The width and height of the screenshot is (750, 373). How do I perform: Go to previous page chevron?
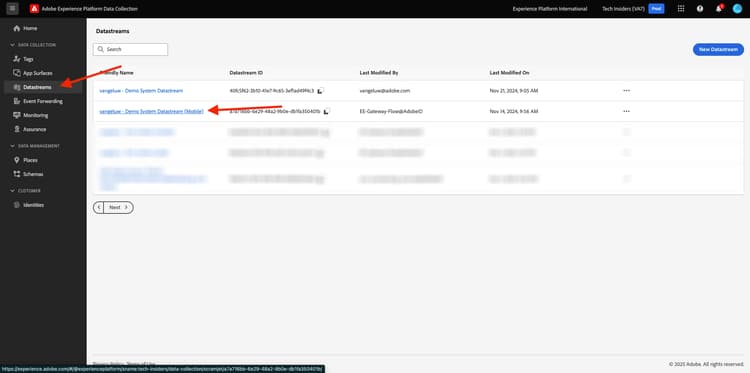[x=99, y=208]
